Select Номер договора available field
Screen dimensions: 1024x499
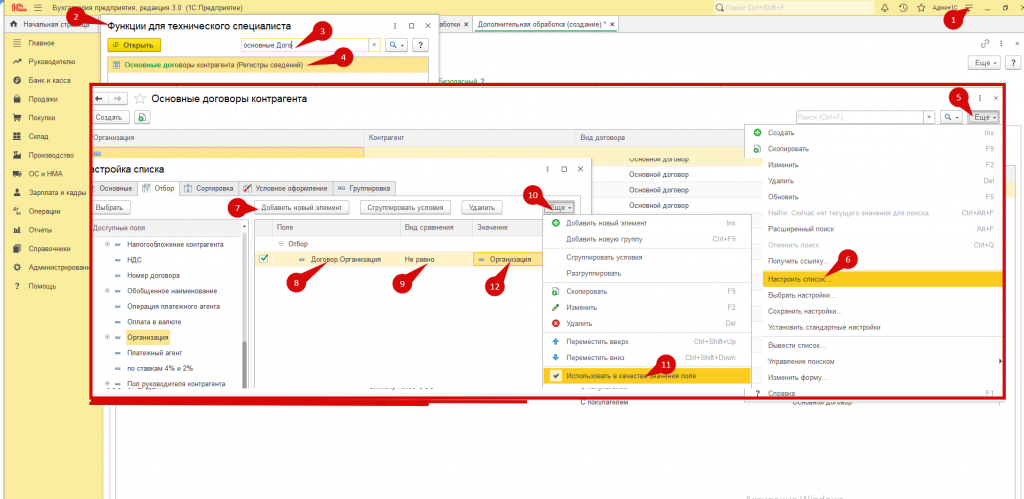tap(153, 275)
